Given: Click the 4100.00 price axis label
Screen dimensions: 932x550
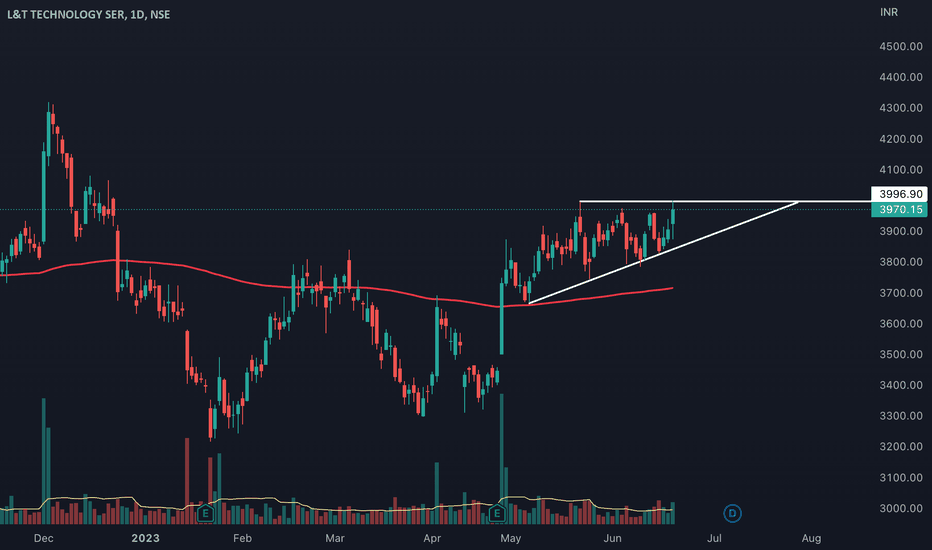Looking at the screenshot, I should [901, 169].
